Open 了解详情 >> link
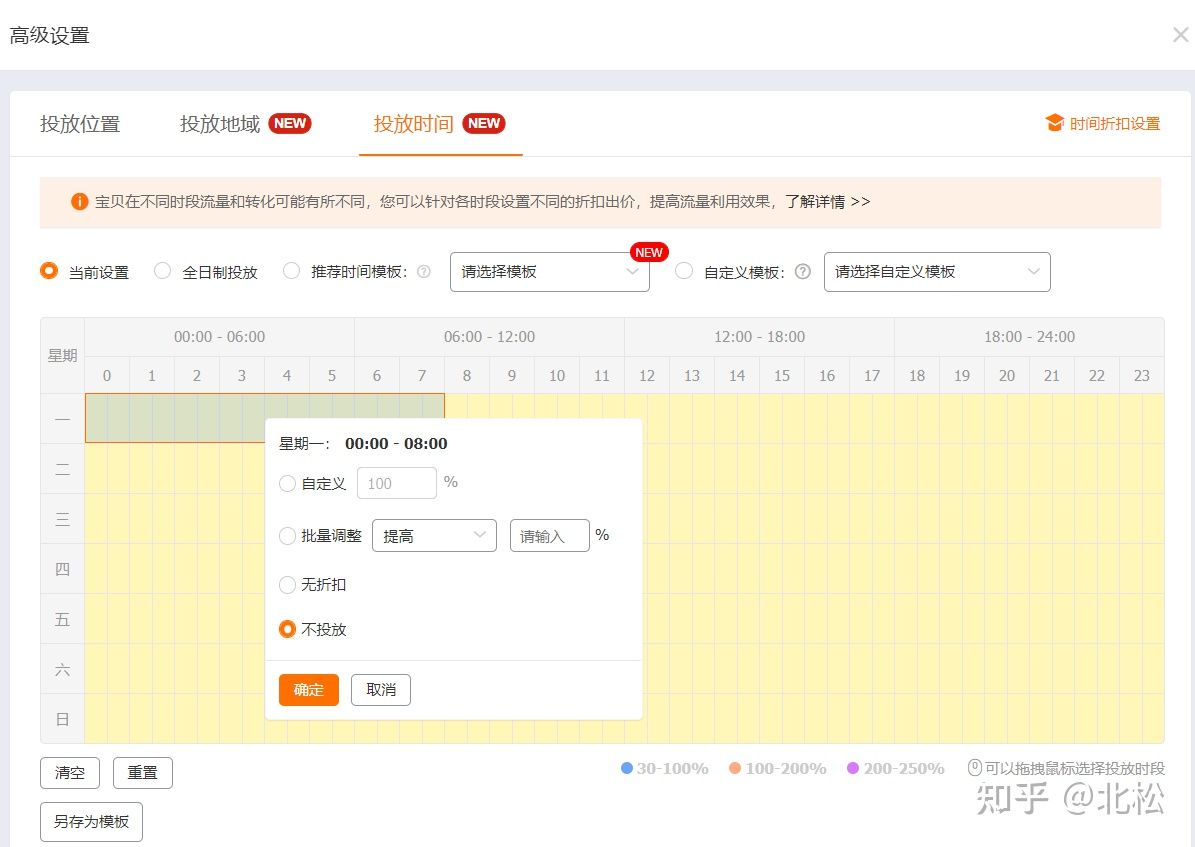The height and width of the screenshot is (847, 1195). (828, 201)
